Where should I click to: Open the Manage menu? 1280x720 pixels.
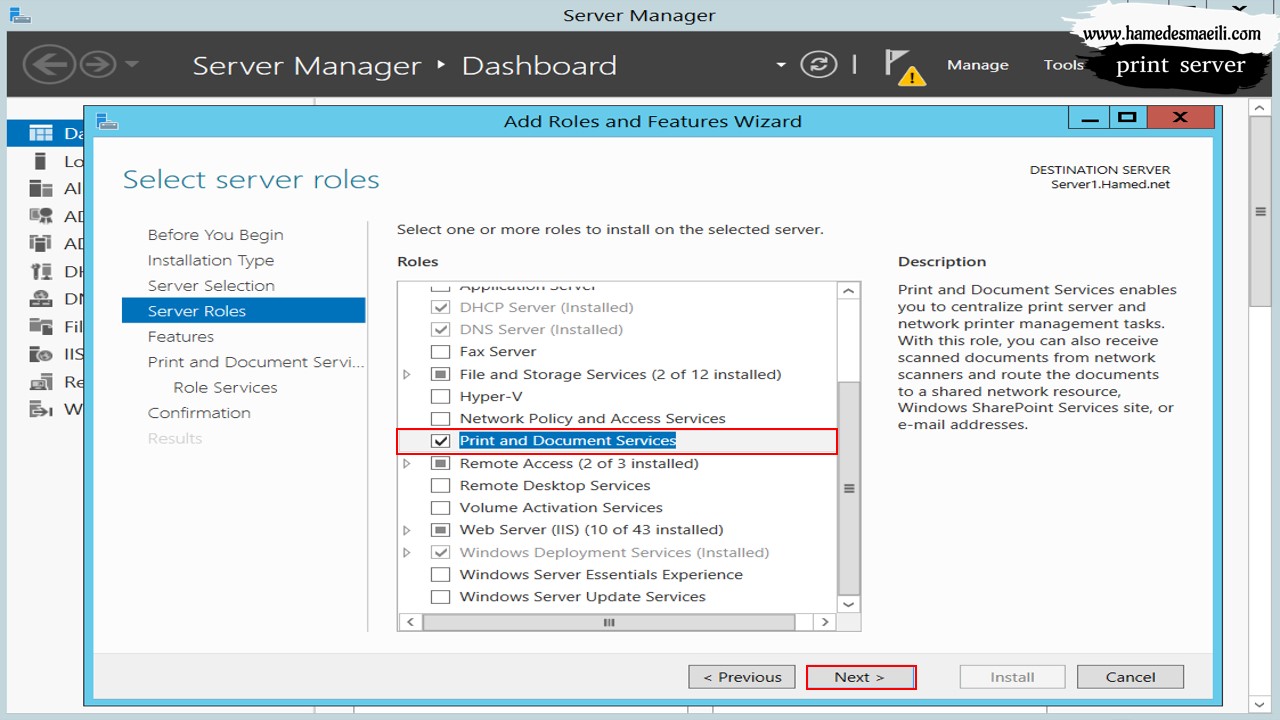[977, 65]
